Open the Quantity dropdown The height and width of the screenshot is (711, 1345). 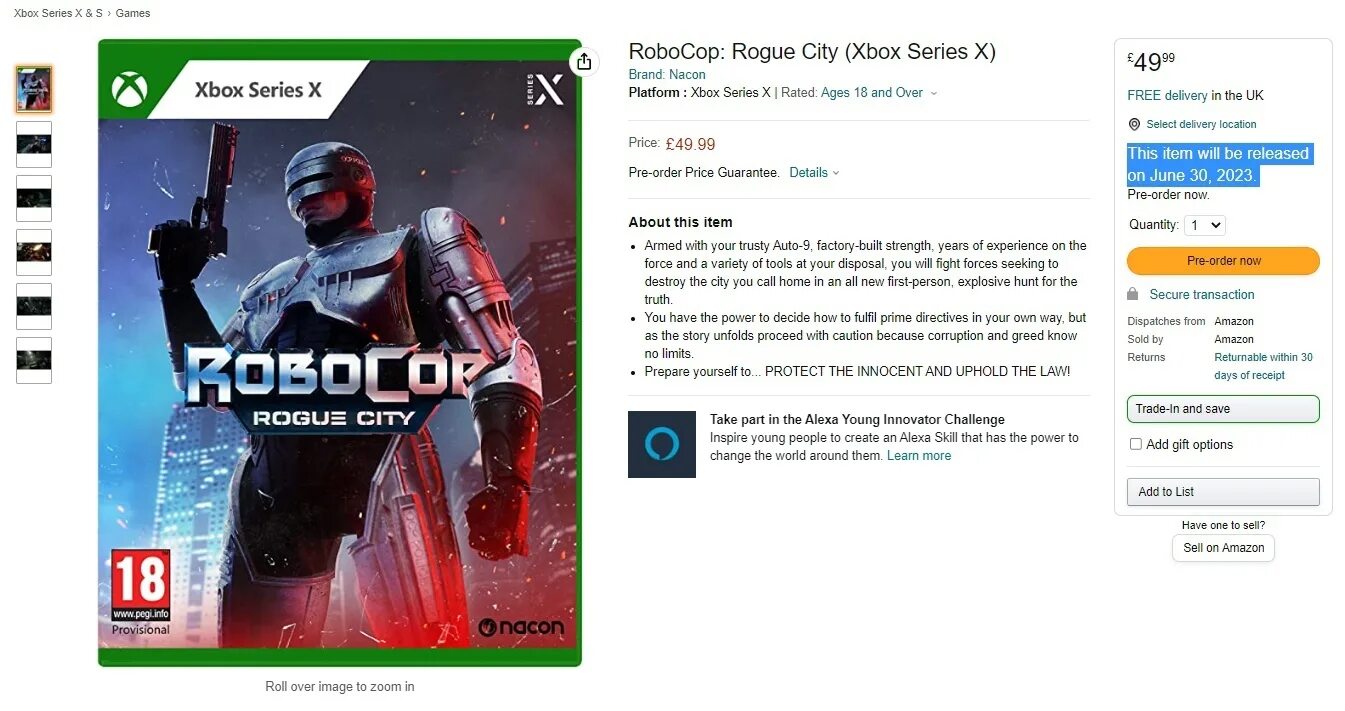[x=1204, y=225]
